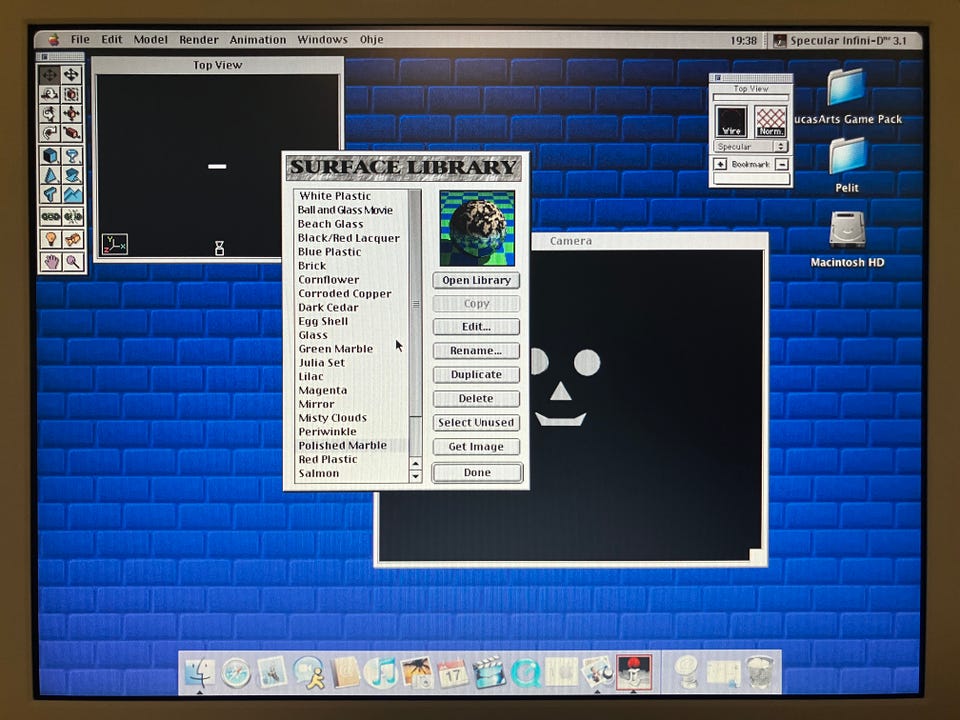Toggle the Norm. shading mode button
This screenshot has width=960, height=720.
point(770,121)
